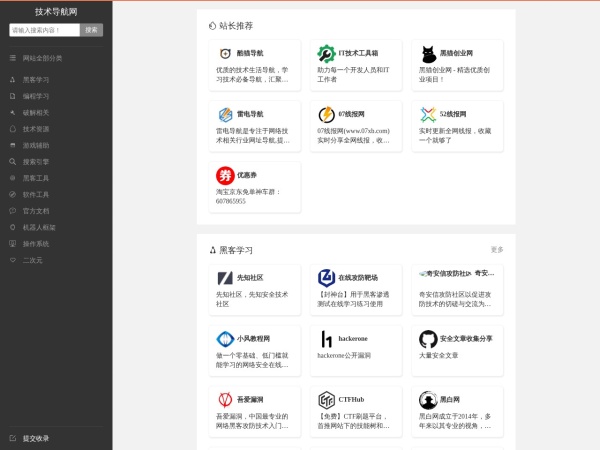Image resolution: width=600 pixels, height=450 pixels.
Task: Click the 技术资源 sidebar icon
Action: 13,129
